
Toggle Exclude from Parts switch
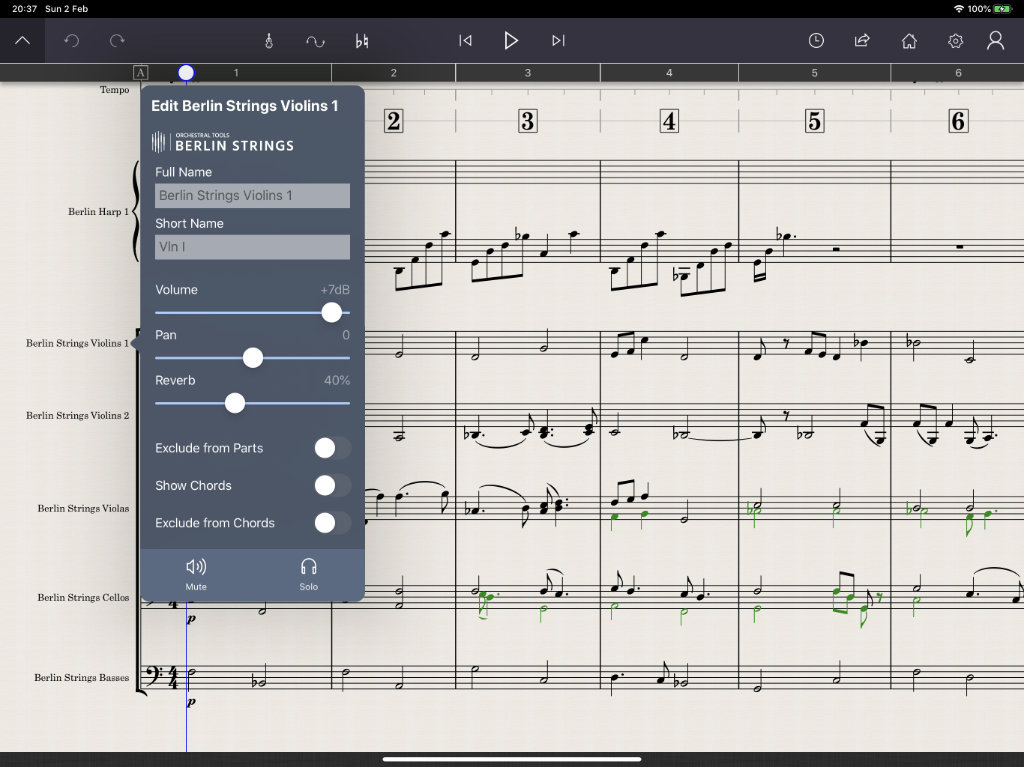tap(332, 448)
